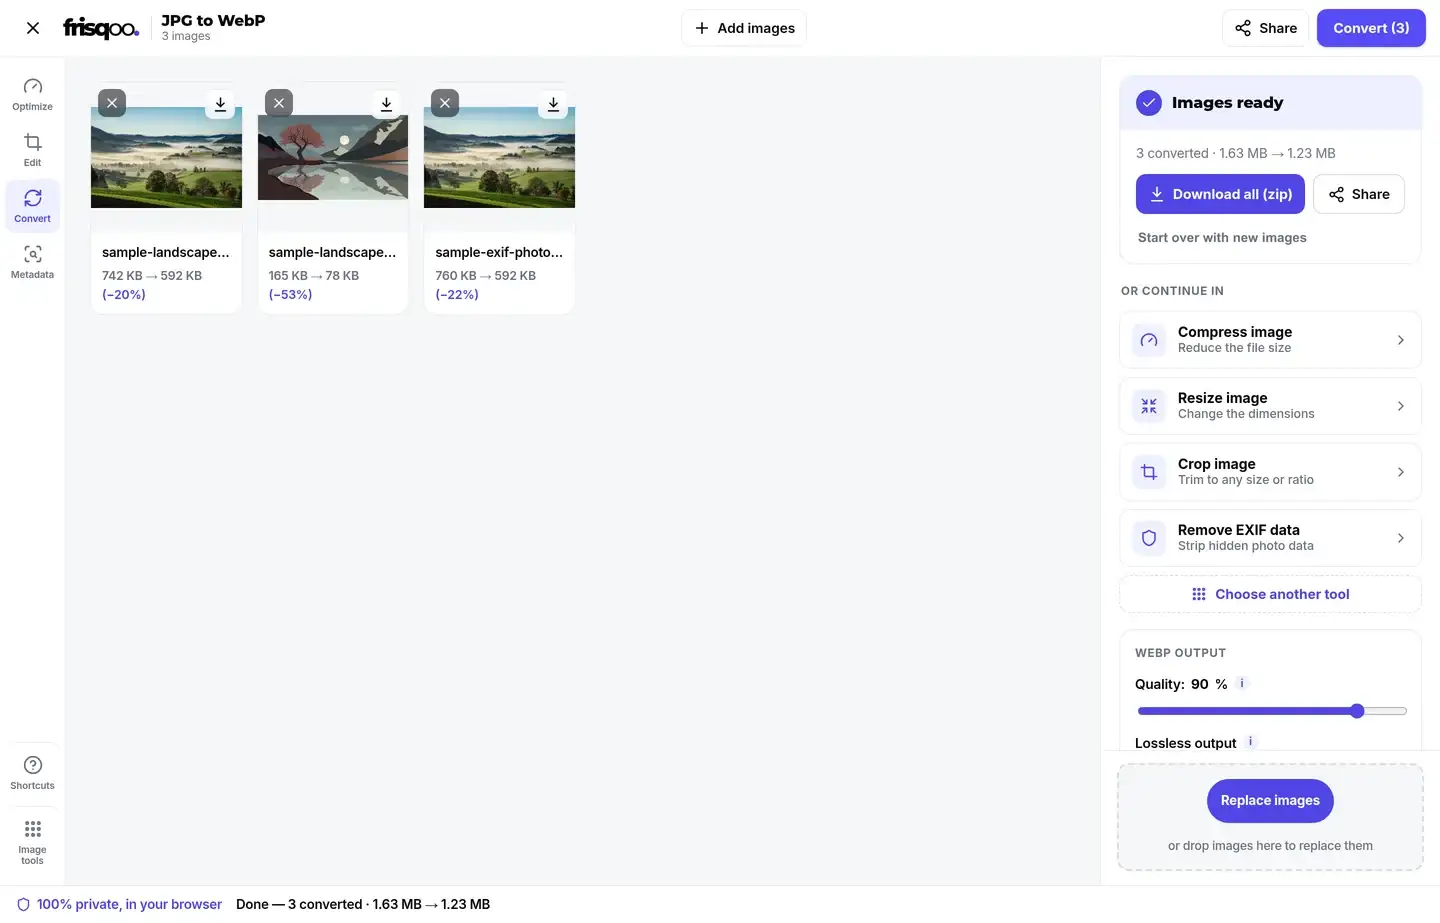Share from the Images ready panel
This screenshot has width=1440, height=923.
1358,194
